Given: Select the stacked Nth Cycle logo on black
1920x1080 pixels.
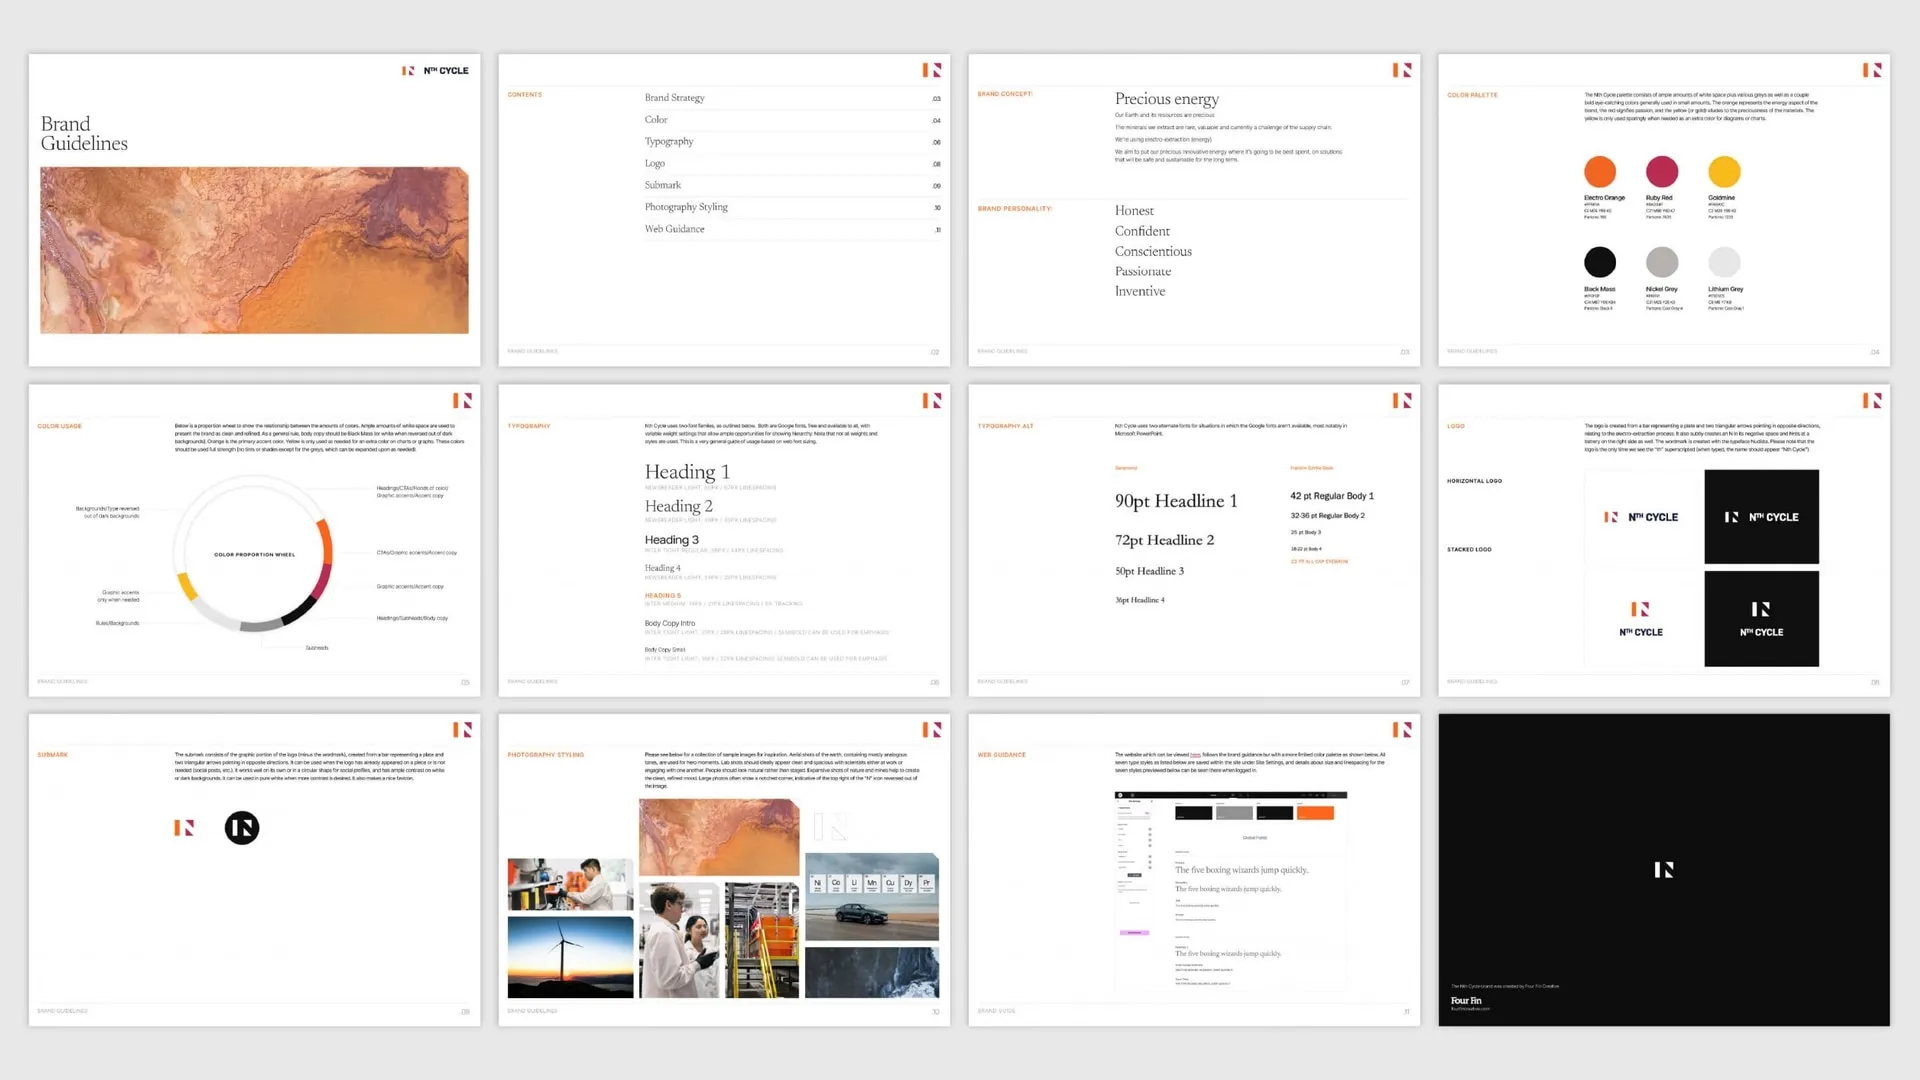Looking at the screenshot, I should coord(1761,619).
